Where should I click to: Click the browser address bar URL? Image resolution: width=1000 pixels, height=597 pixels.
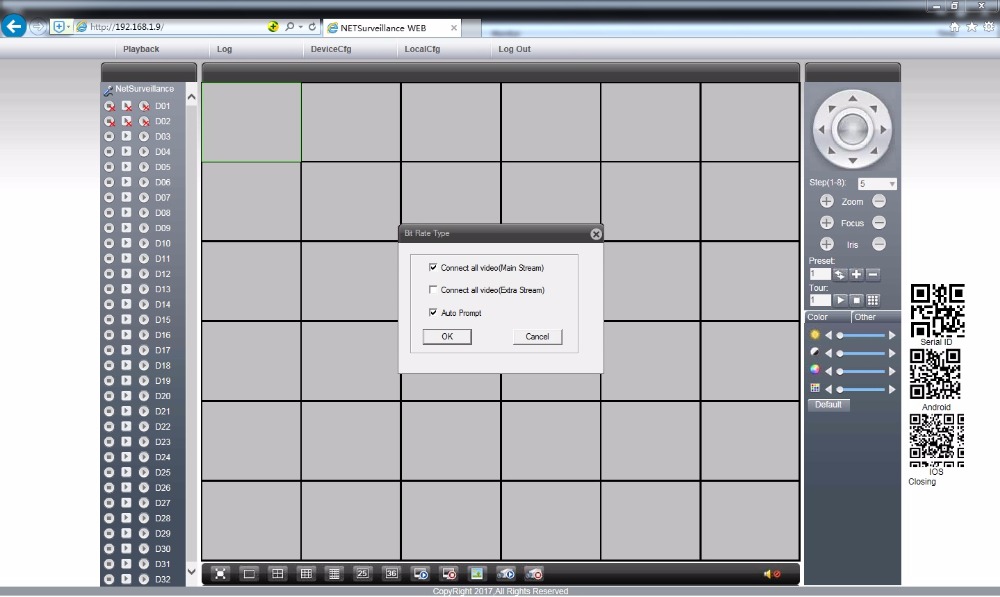pos(126,27)
